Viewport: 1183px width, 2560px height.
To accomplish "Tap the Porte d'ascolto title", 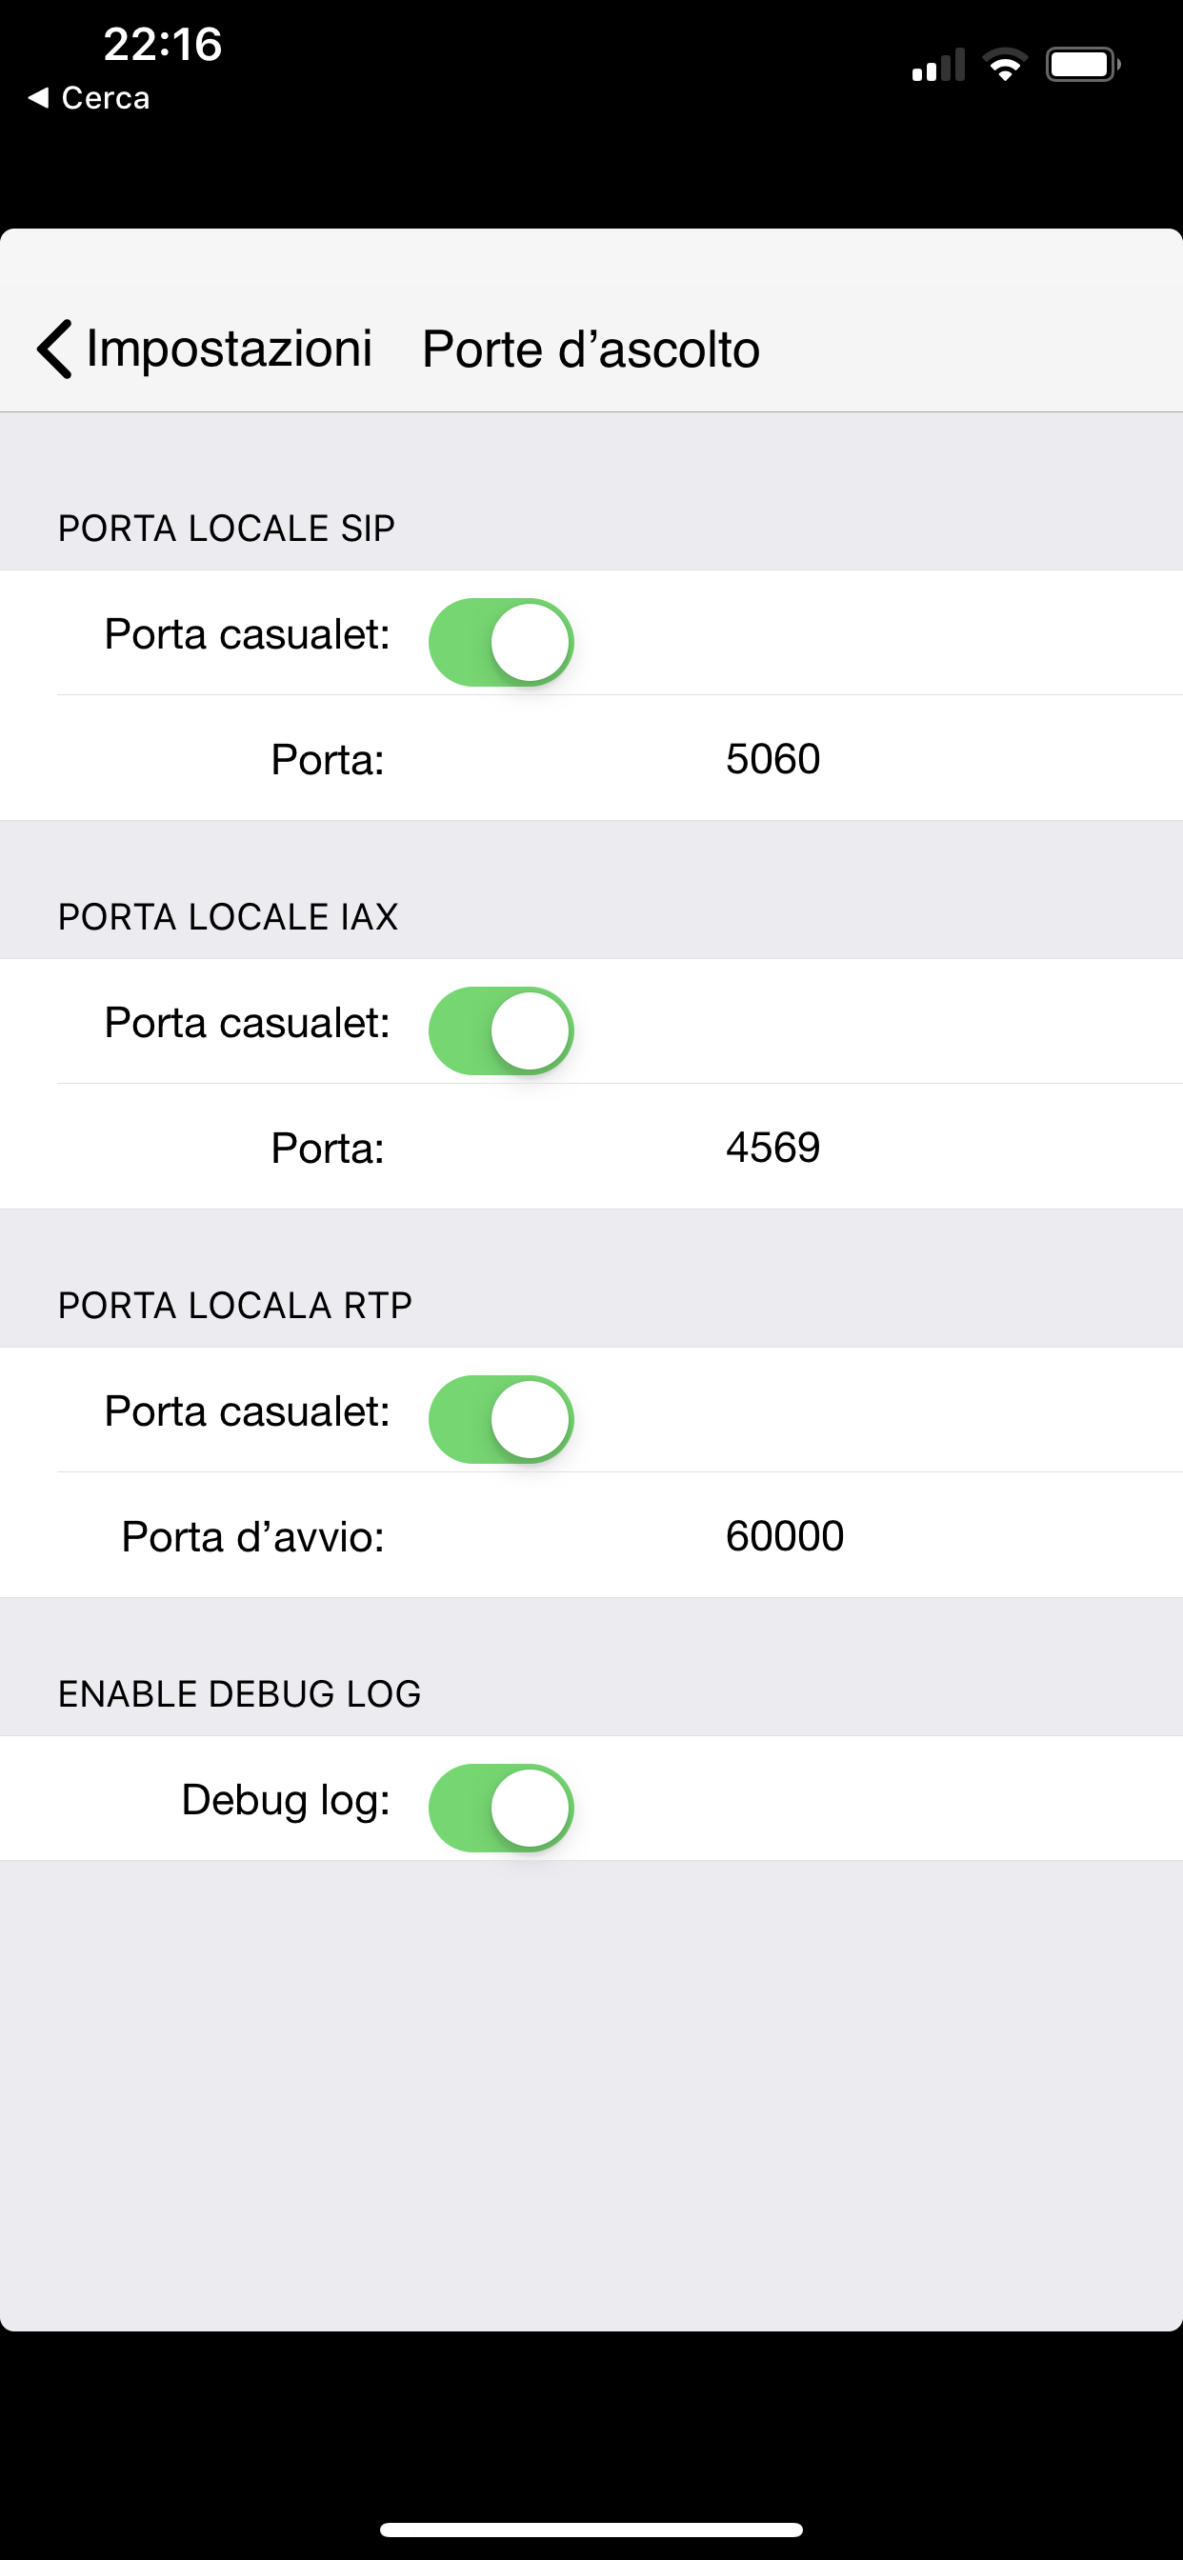I will point(590,349).
